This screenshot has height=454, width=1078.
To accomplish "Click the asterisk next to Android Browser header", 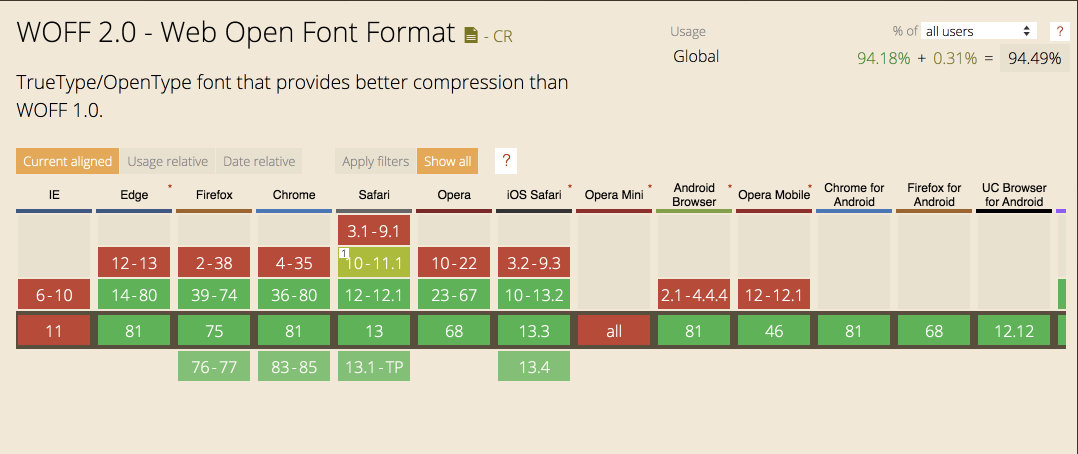I will (730, 187).
